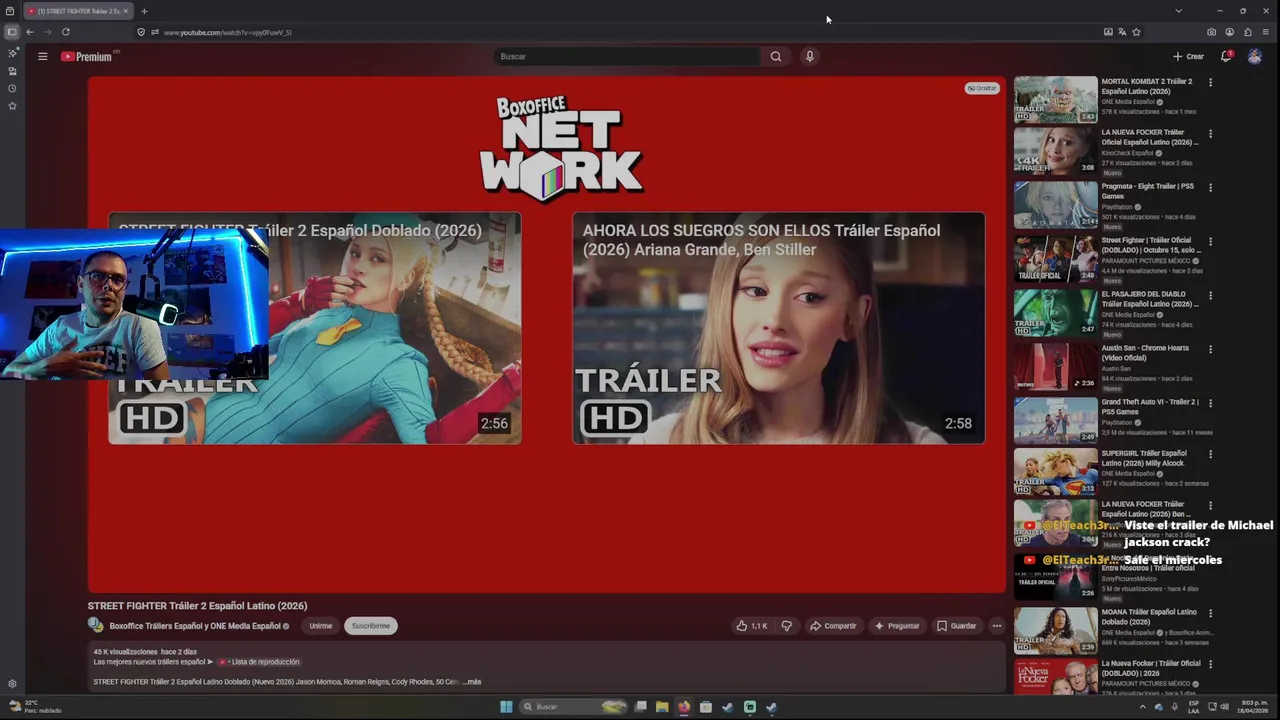Open the notifications bell

coord(1226,57)
